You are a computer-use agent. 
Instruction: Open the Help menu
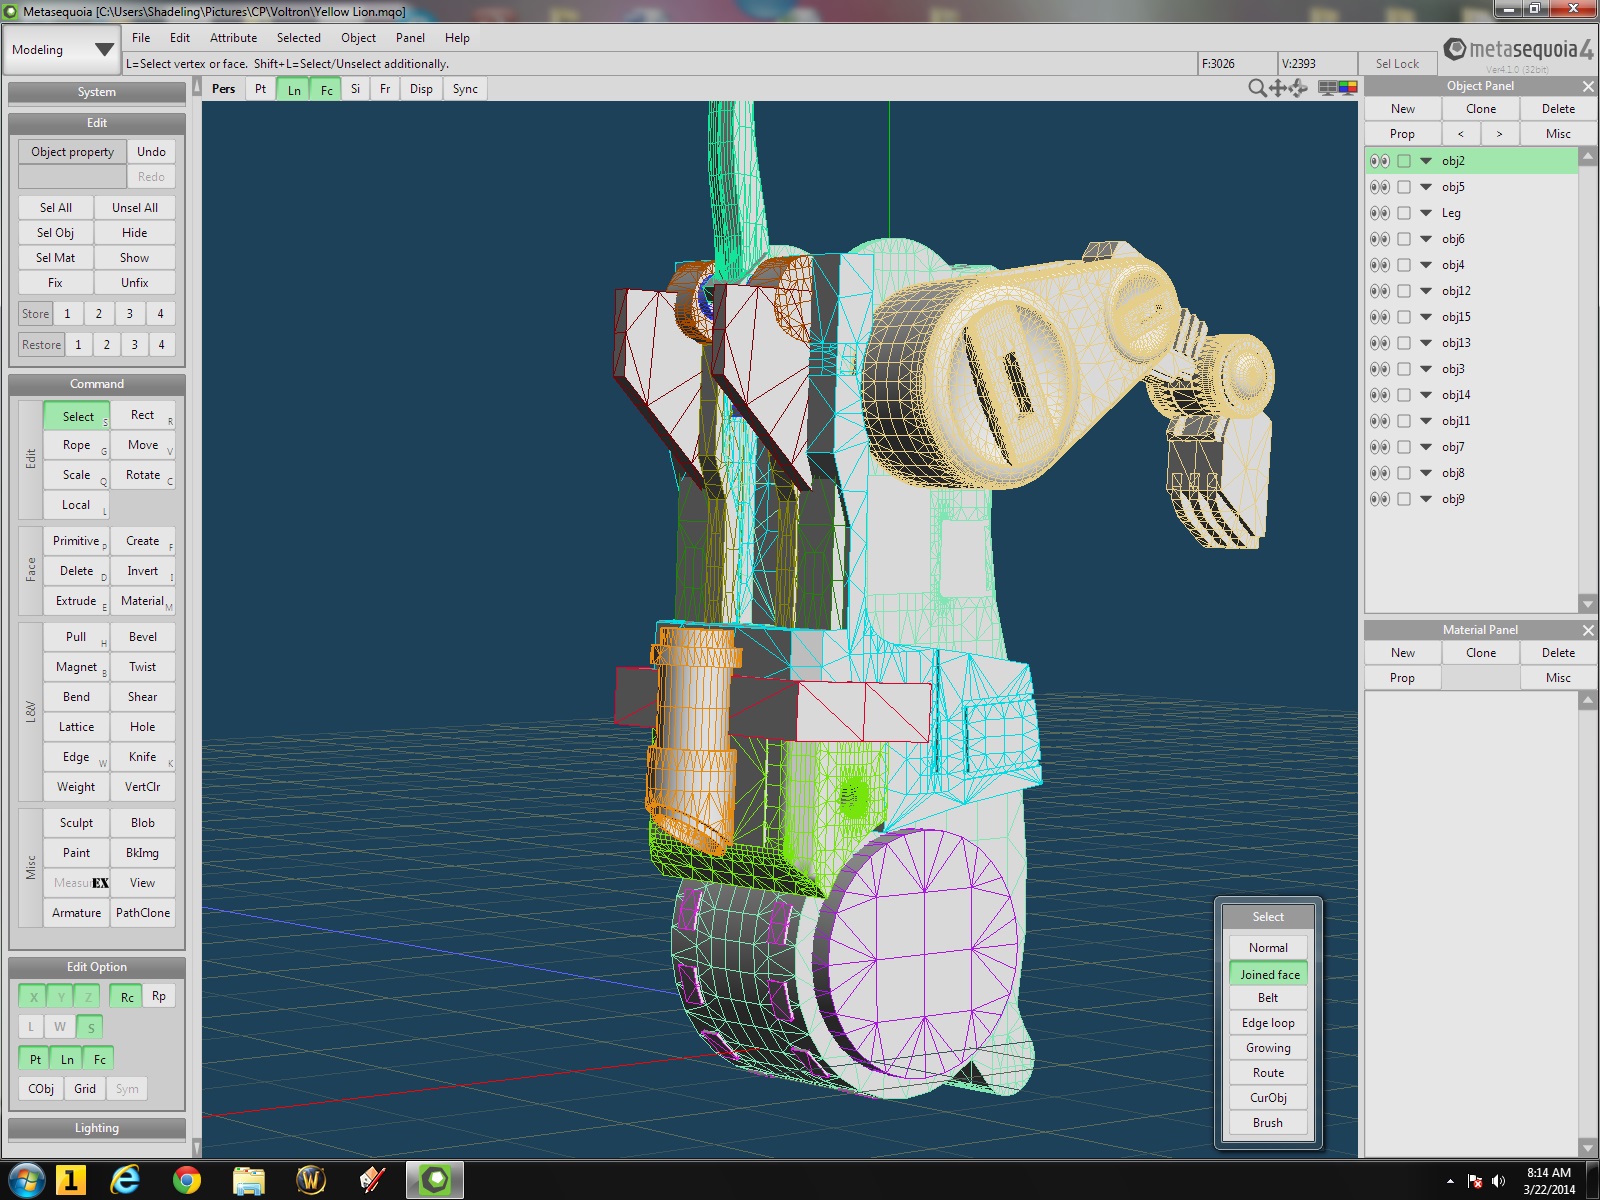pyautogui.click(x=457, y=38)
